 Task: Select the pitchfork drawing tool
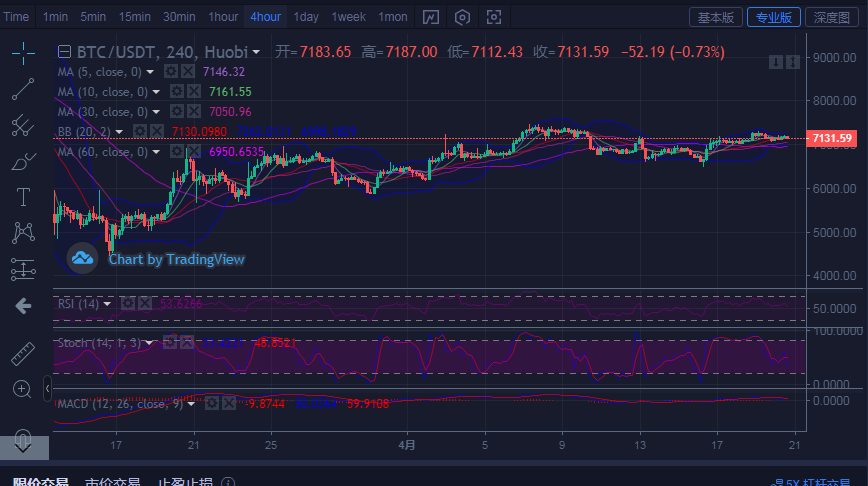coord(23,125)
